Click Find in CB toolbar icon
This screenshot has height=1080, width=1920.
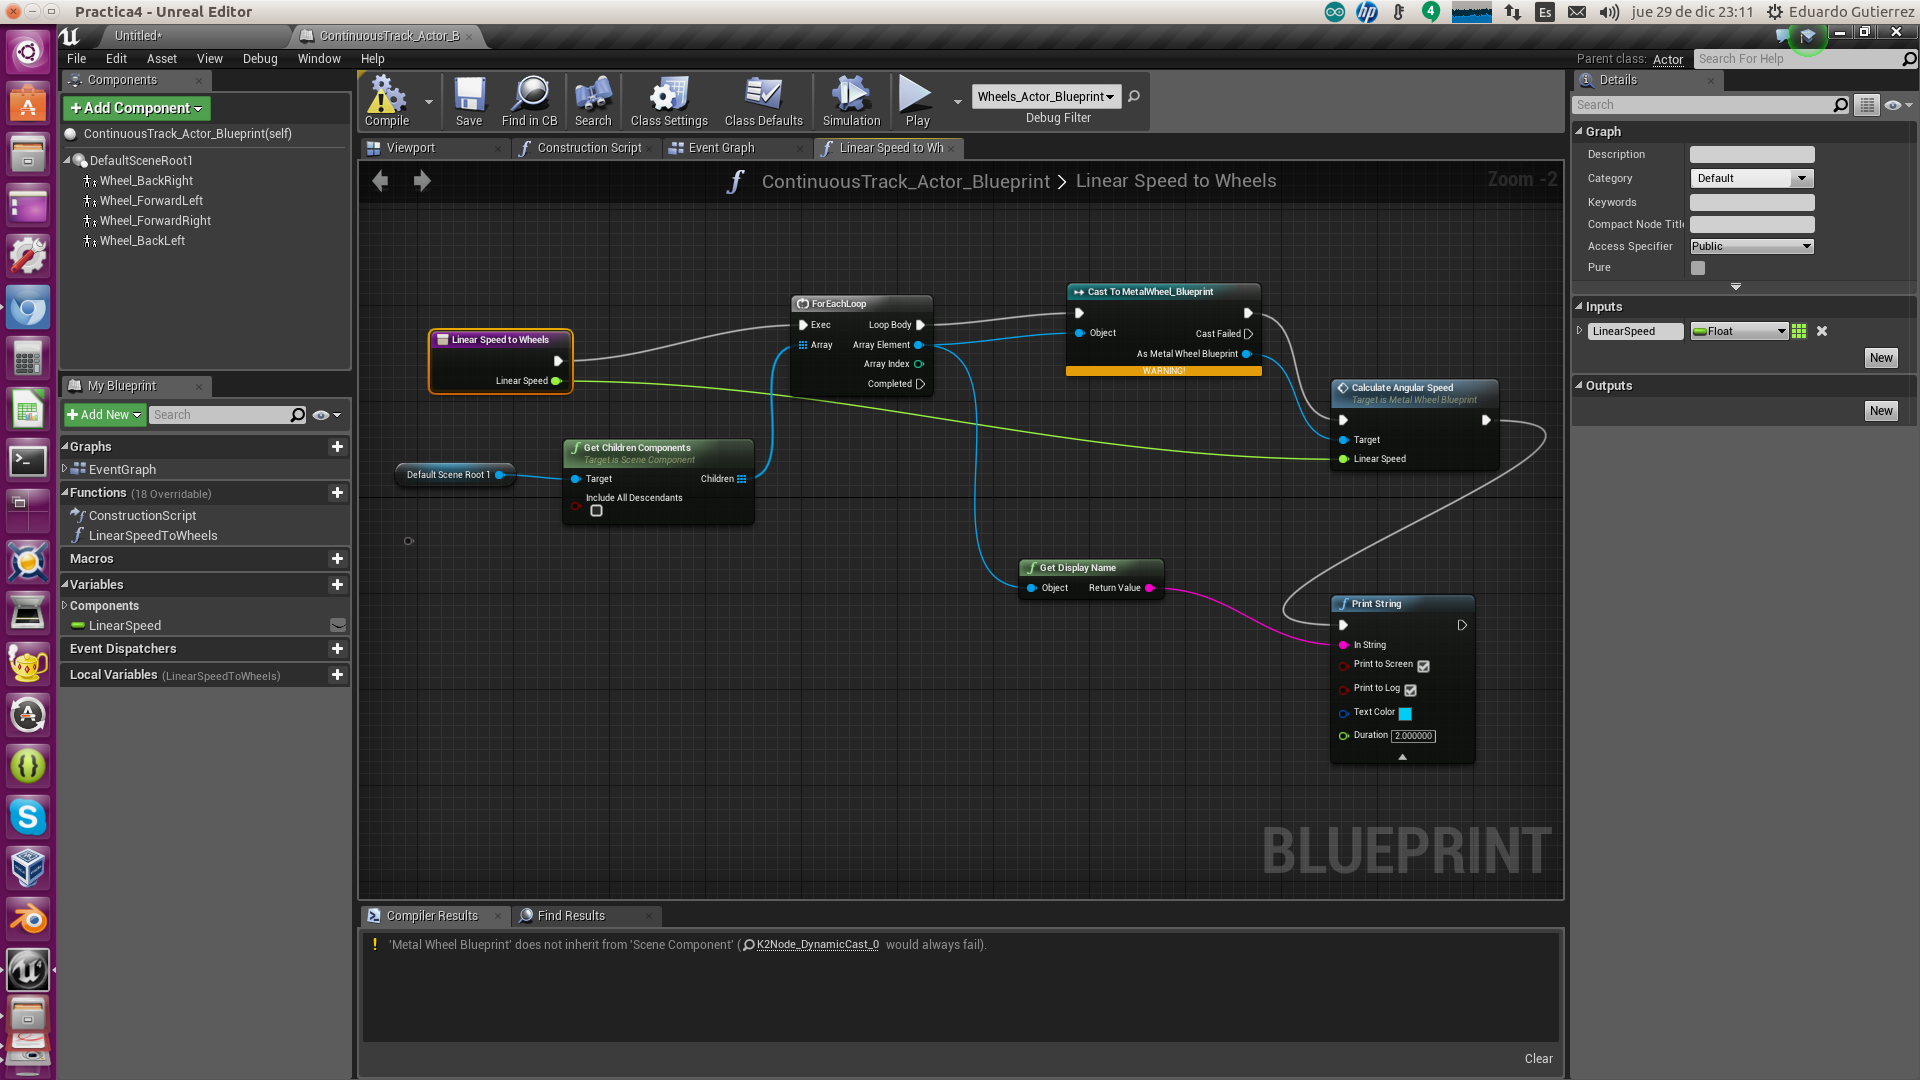point(529,101)
